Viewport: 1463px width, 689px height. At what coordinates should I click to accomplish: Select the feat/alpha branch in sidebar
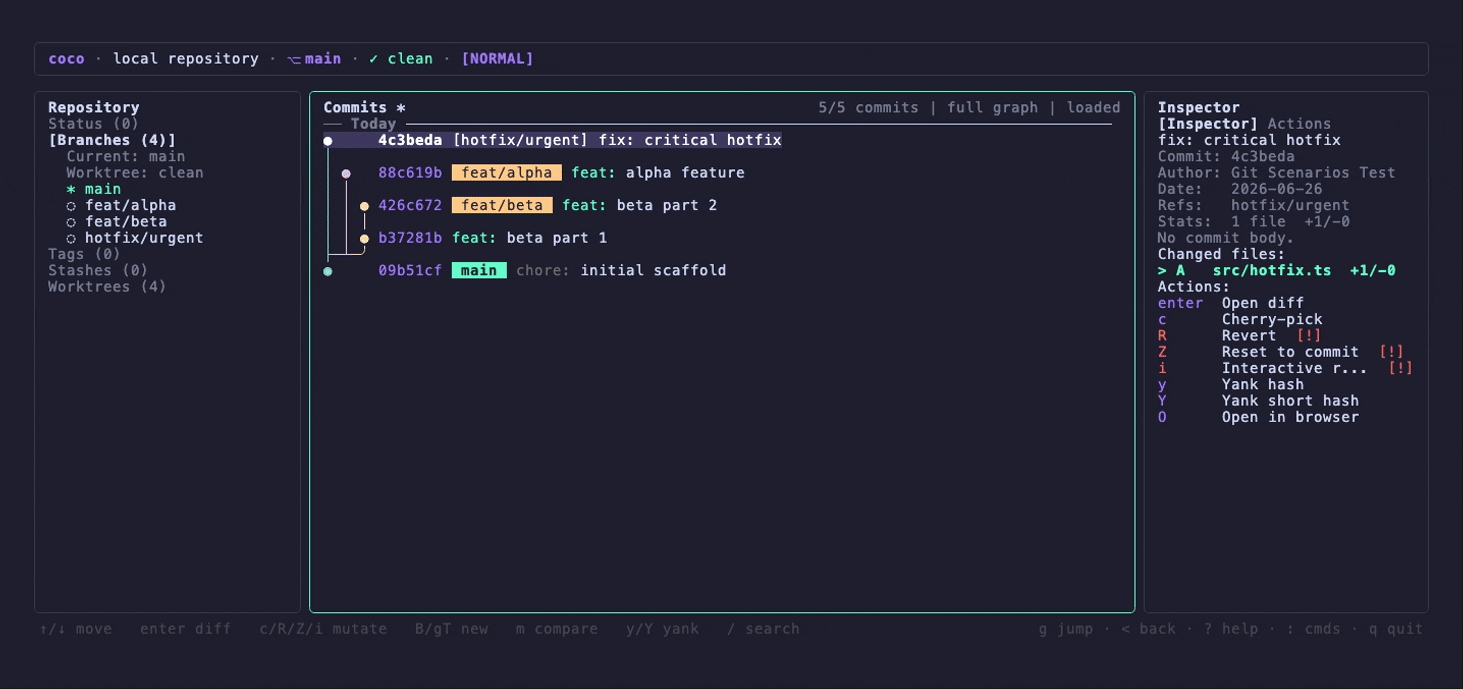[130, 205]
